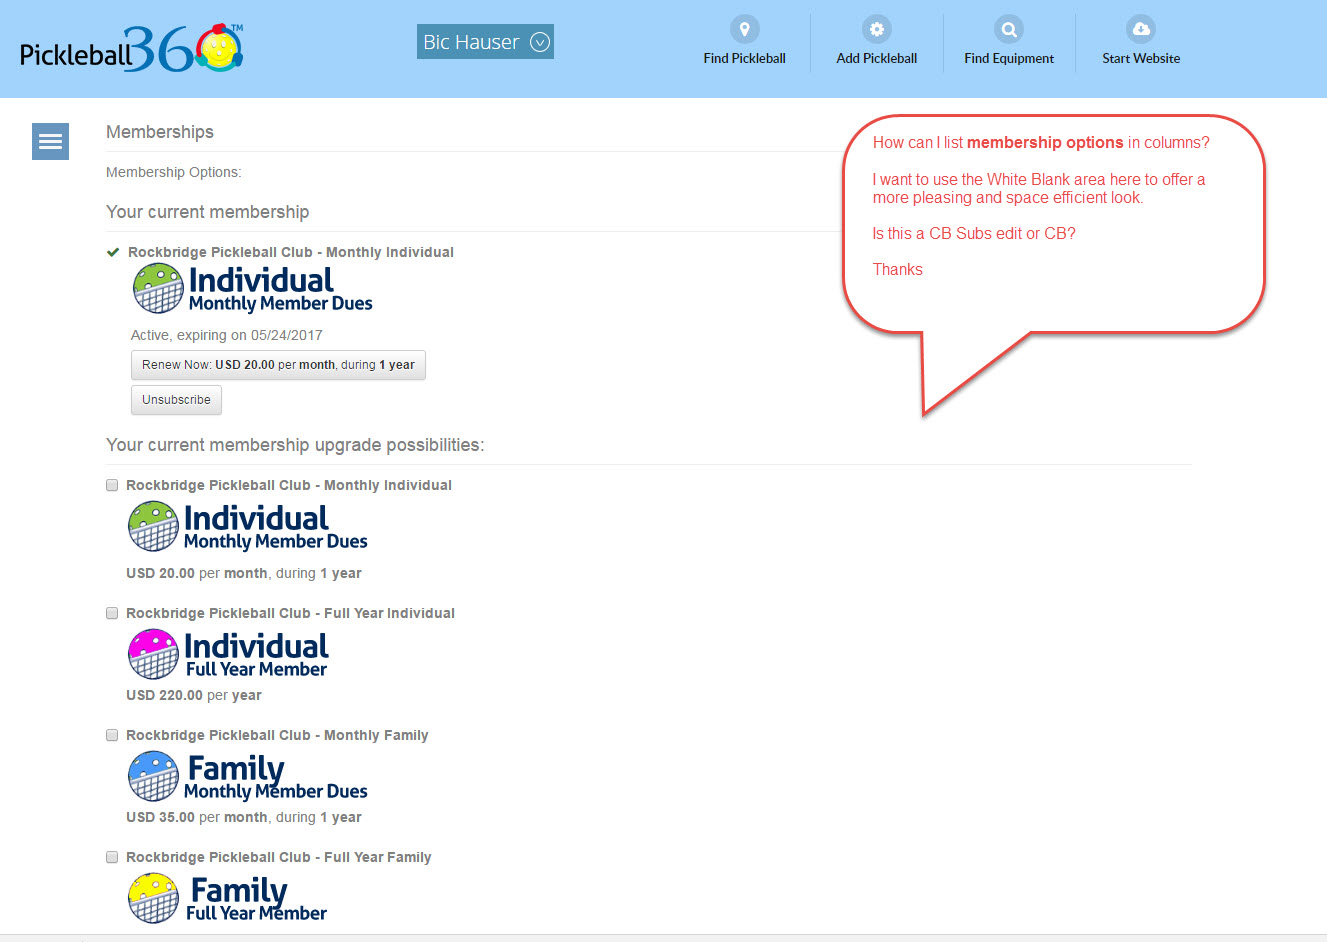This screenshot has width=1327, height=942.
Task: Click the blue Family Monthly Member Dues image
Action: tap(247, 777)
